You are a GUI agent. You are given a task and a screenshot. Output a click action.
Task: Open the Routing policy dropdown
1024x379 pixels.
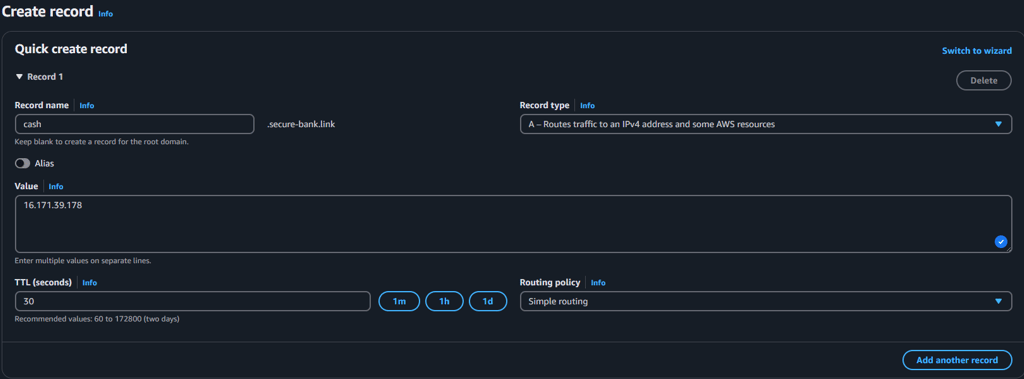[x=766, y=301]
